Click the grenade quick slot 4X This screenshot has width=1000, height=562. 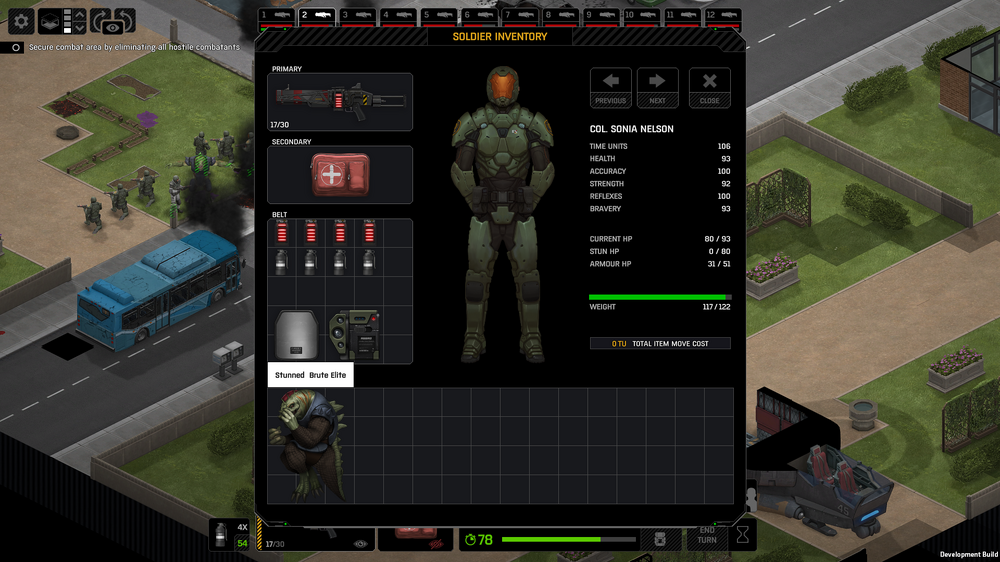[230, 535]
